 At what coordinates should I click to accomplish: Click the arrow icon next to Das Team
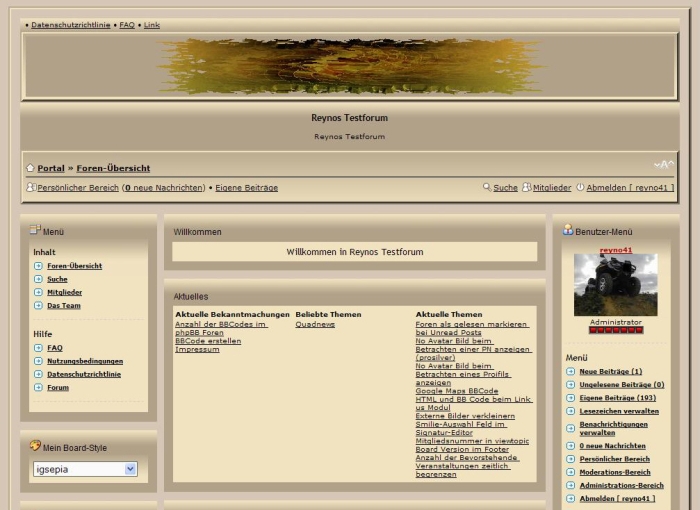38,306
